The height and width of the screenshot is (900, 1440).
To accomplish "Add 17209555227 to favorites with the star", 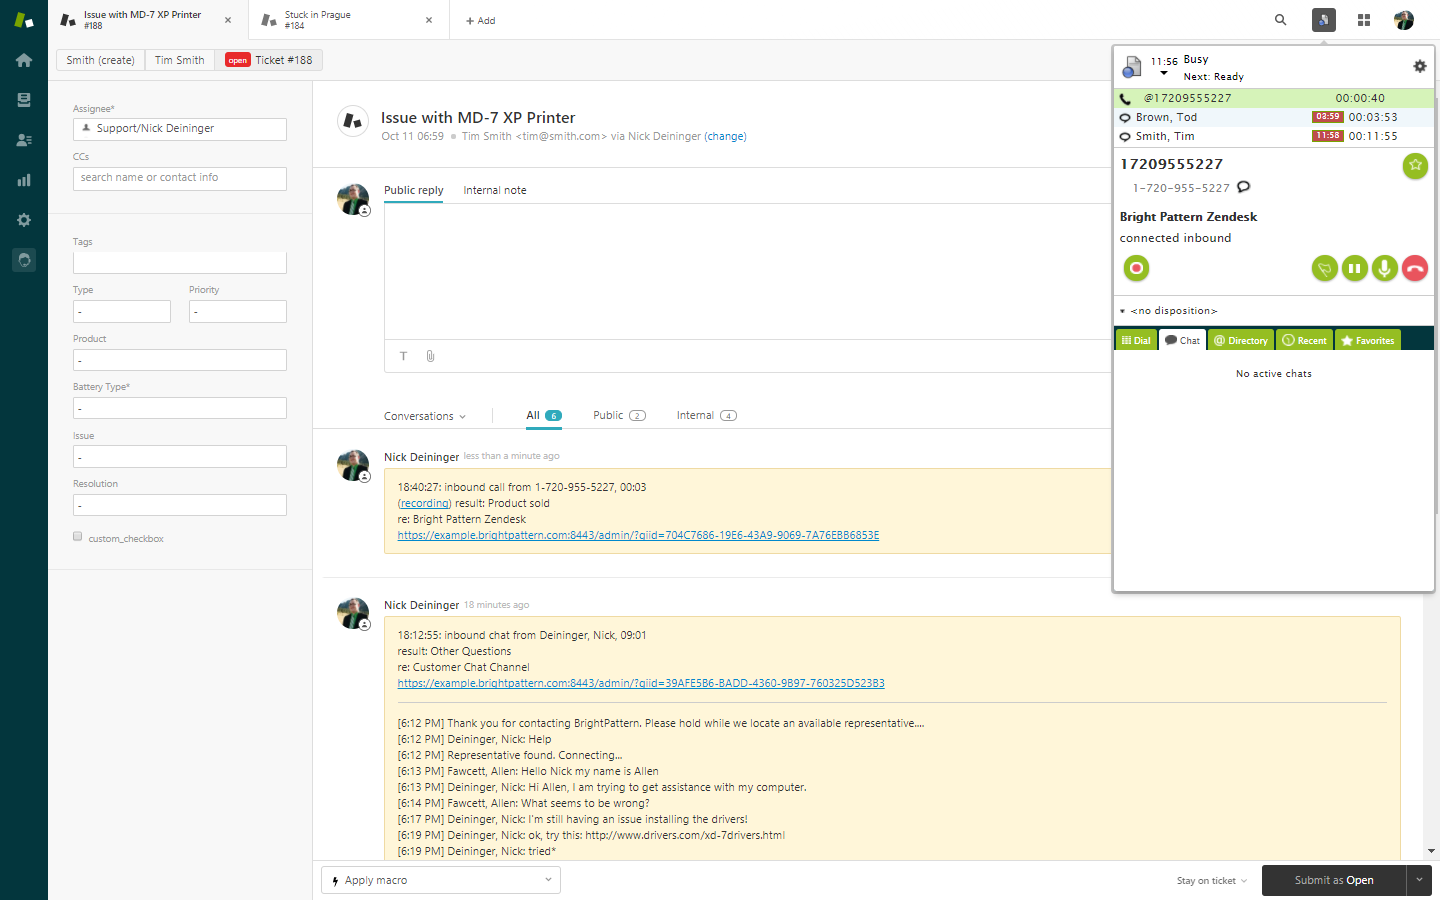I will tap(1415, 165).
